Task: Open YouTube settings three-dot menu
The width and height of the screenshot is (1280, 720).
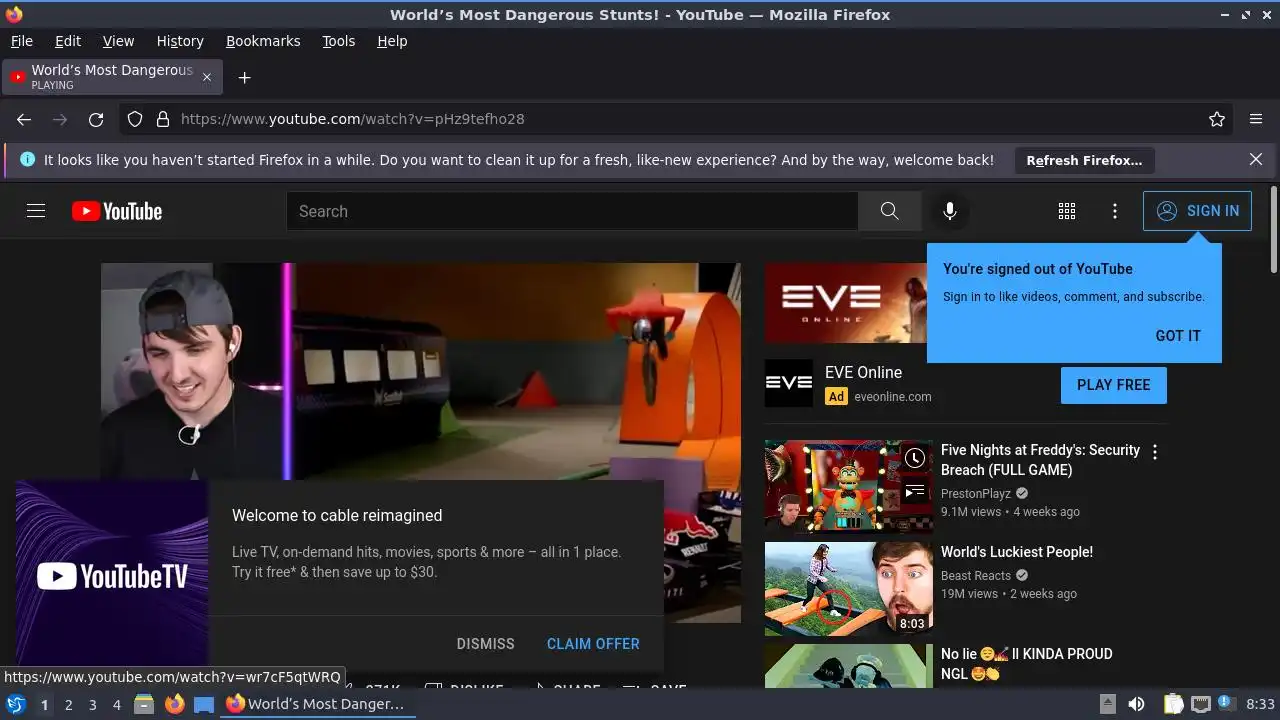Action: (1115, 211)
